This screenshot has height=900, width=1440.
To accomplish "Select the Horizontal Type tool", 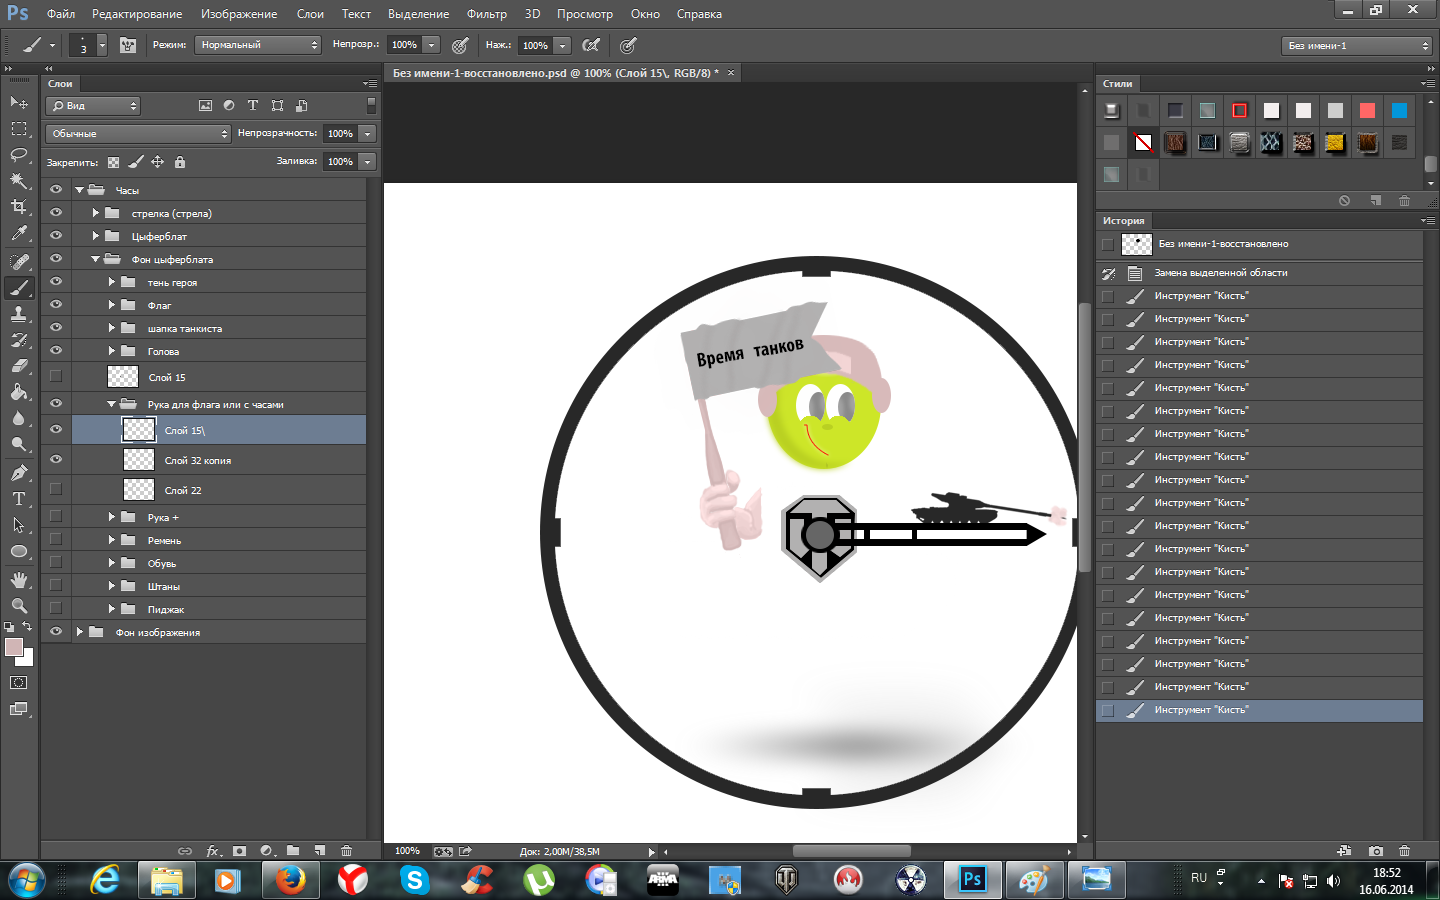I will 19,499.
